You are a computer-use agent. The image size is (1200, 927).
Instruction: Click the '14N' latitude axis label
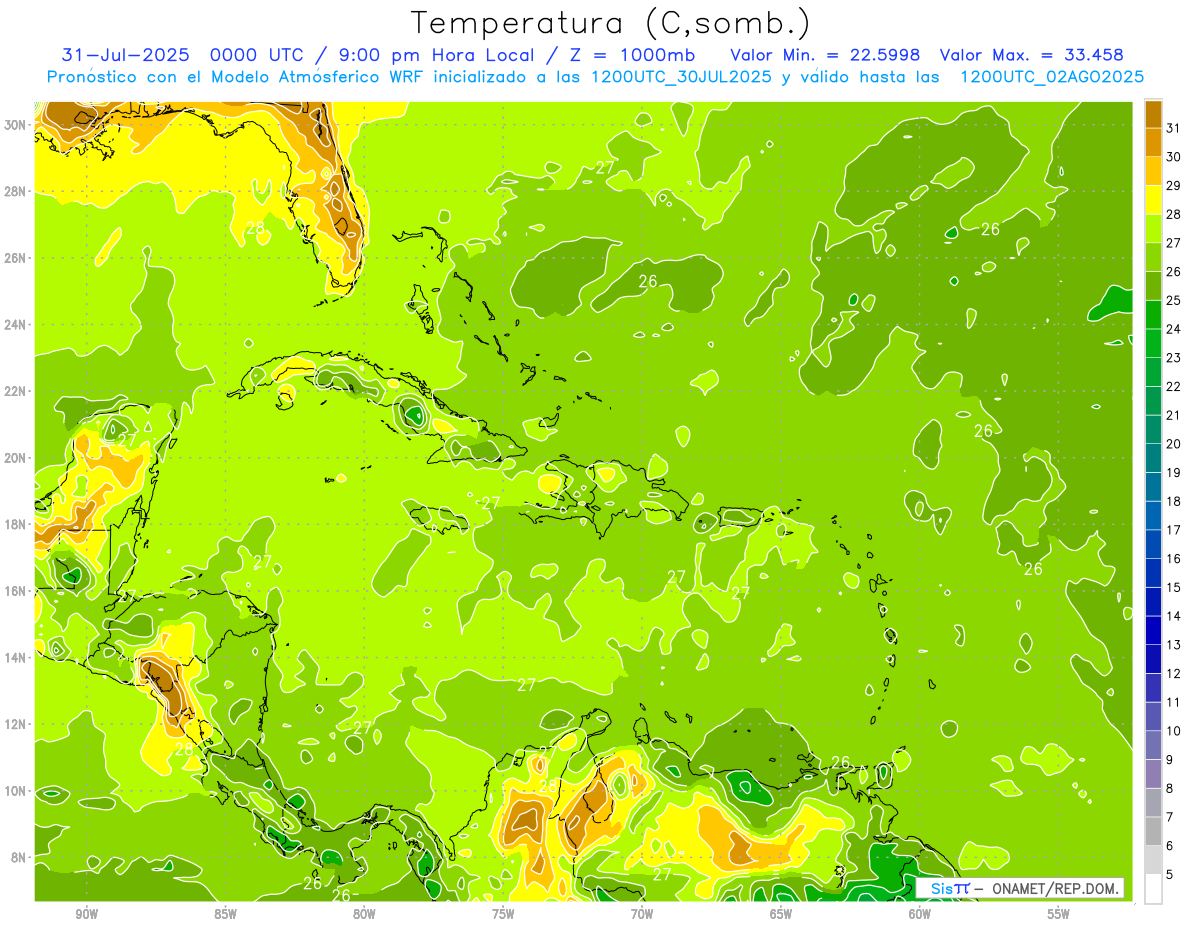tap(16, 658)
